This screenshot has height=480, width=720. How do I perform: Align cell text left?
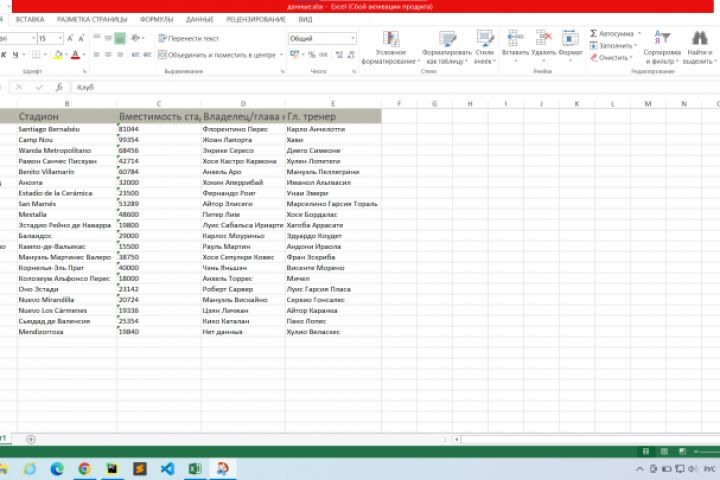click(96, 55)
